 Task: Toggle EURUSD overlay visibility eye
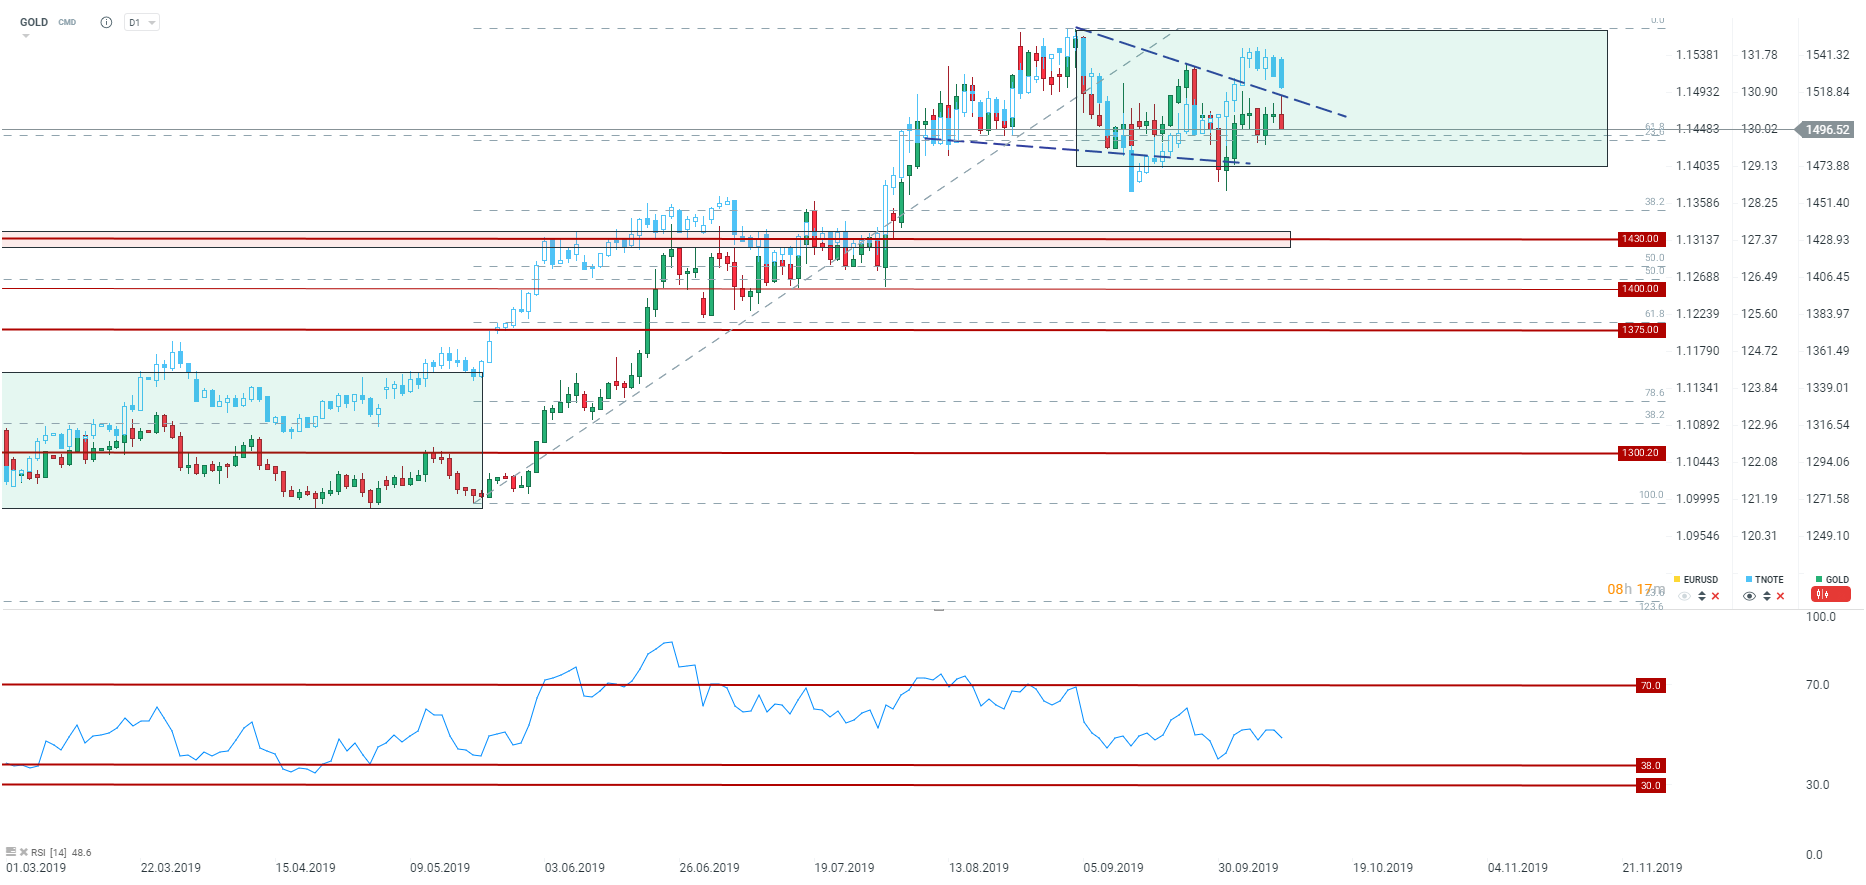pos(1685,596)
